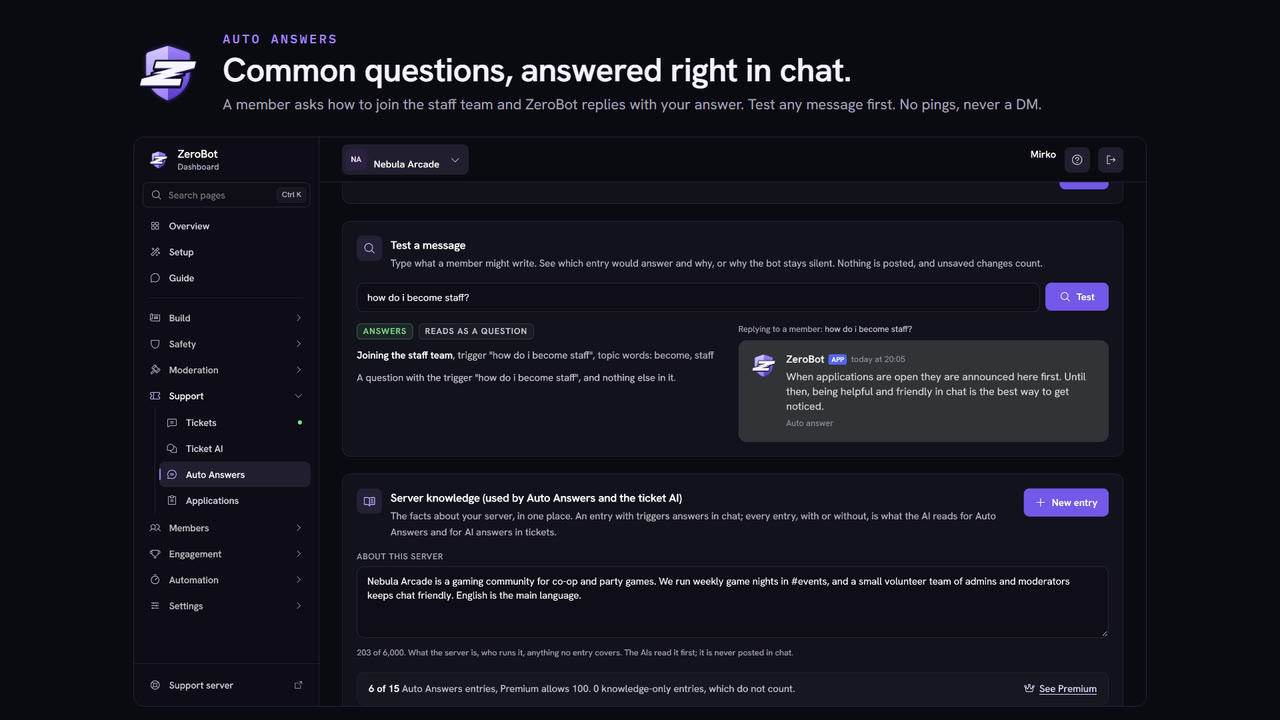Image resolution: width=1280 pixels, height=720 pixels.
Task: Click the logout arrow icon
Action: coord(1110,160)
